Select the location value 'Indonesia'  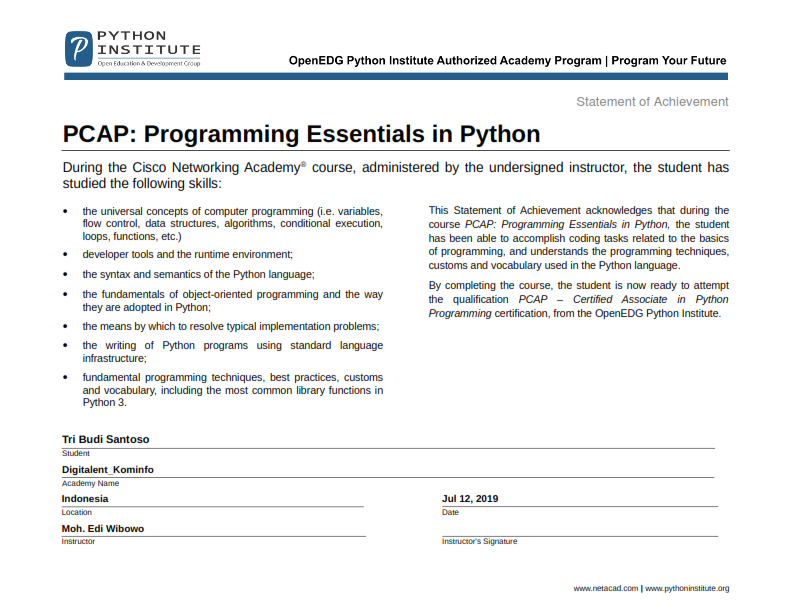[x=85, y=499]
